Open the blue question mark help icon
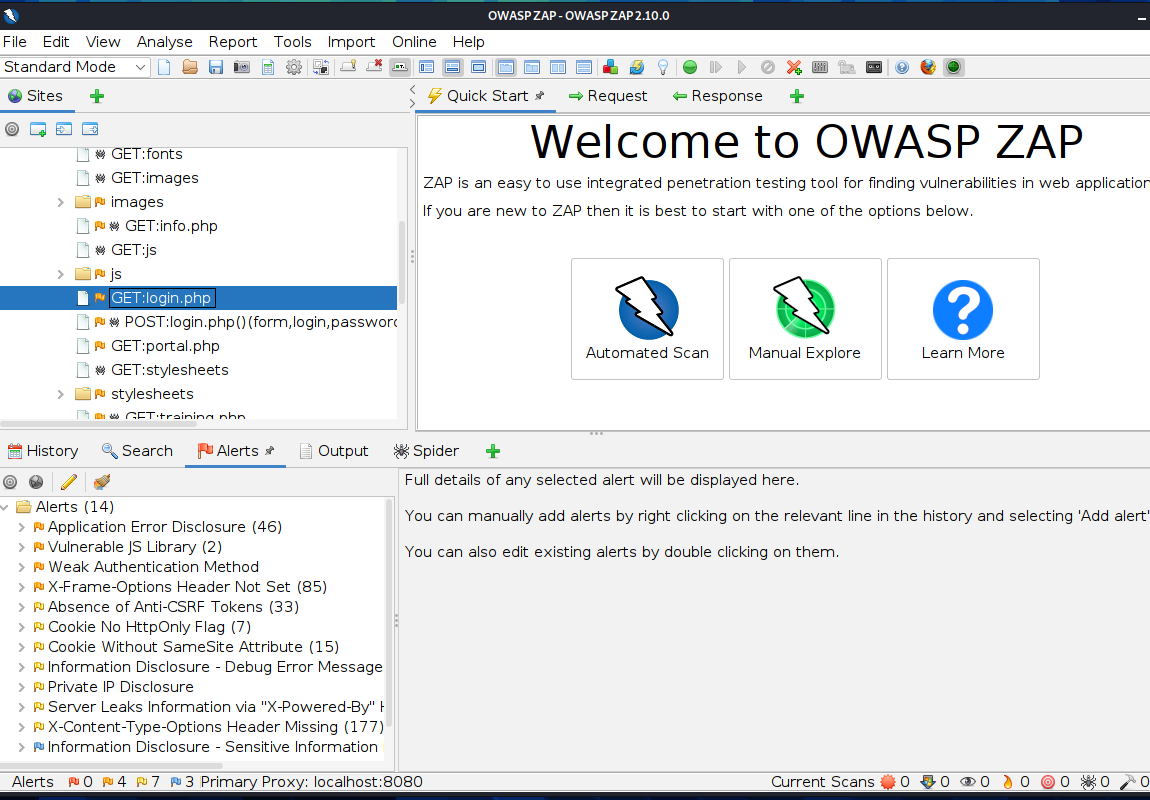 tap(901, 67)
